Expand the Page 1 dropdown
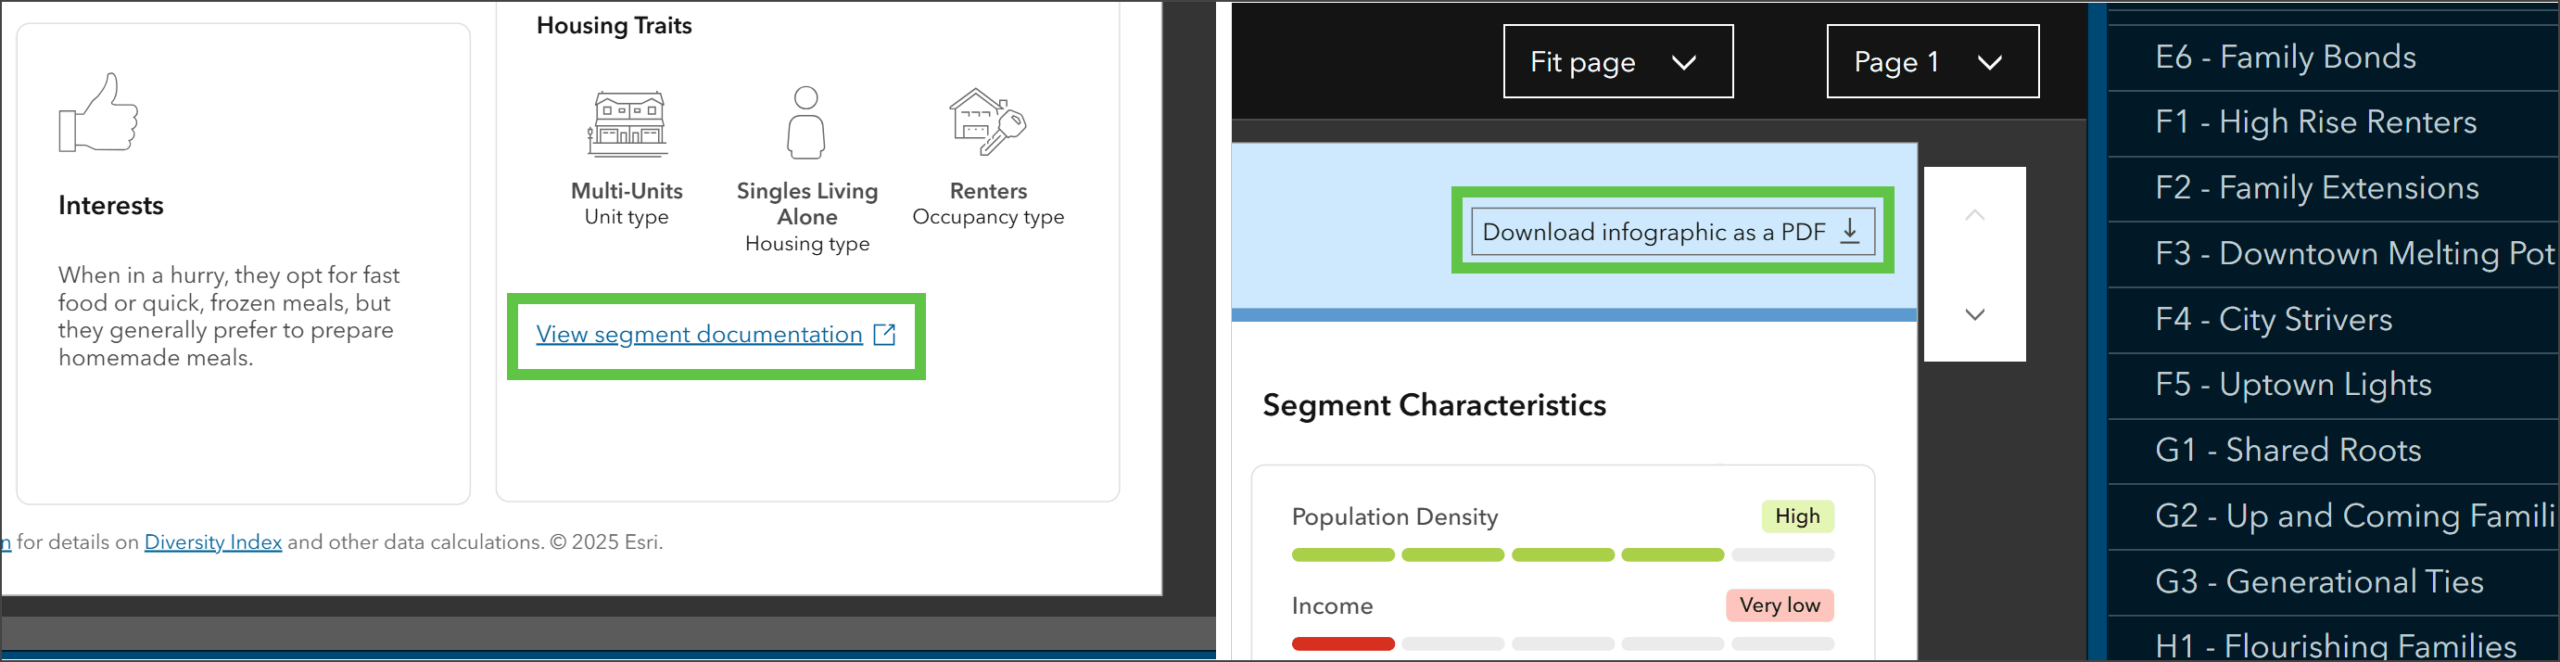 pos(1931,62)
